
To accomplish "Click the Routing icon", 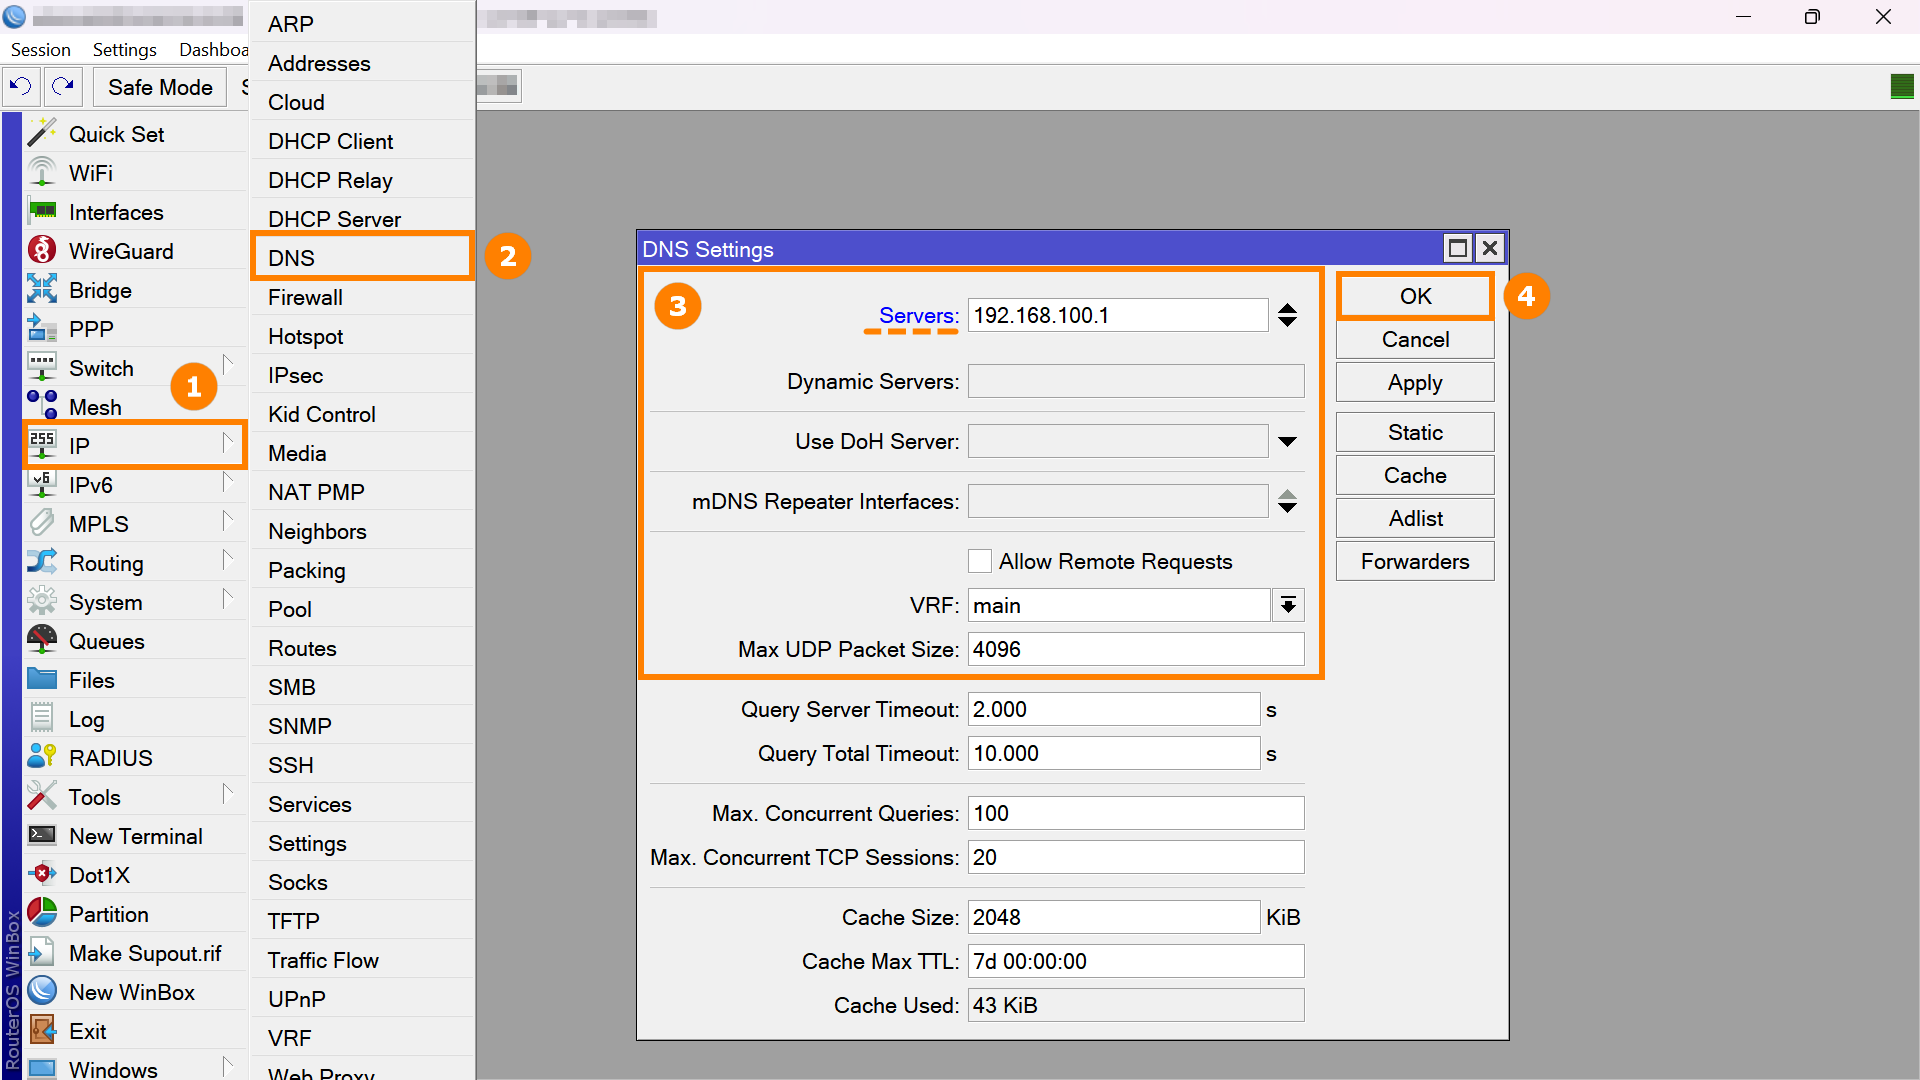I will click(42, 563).
